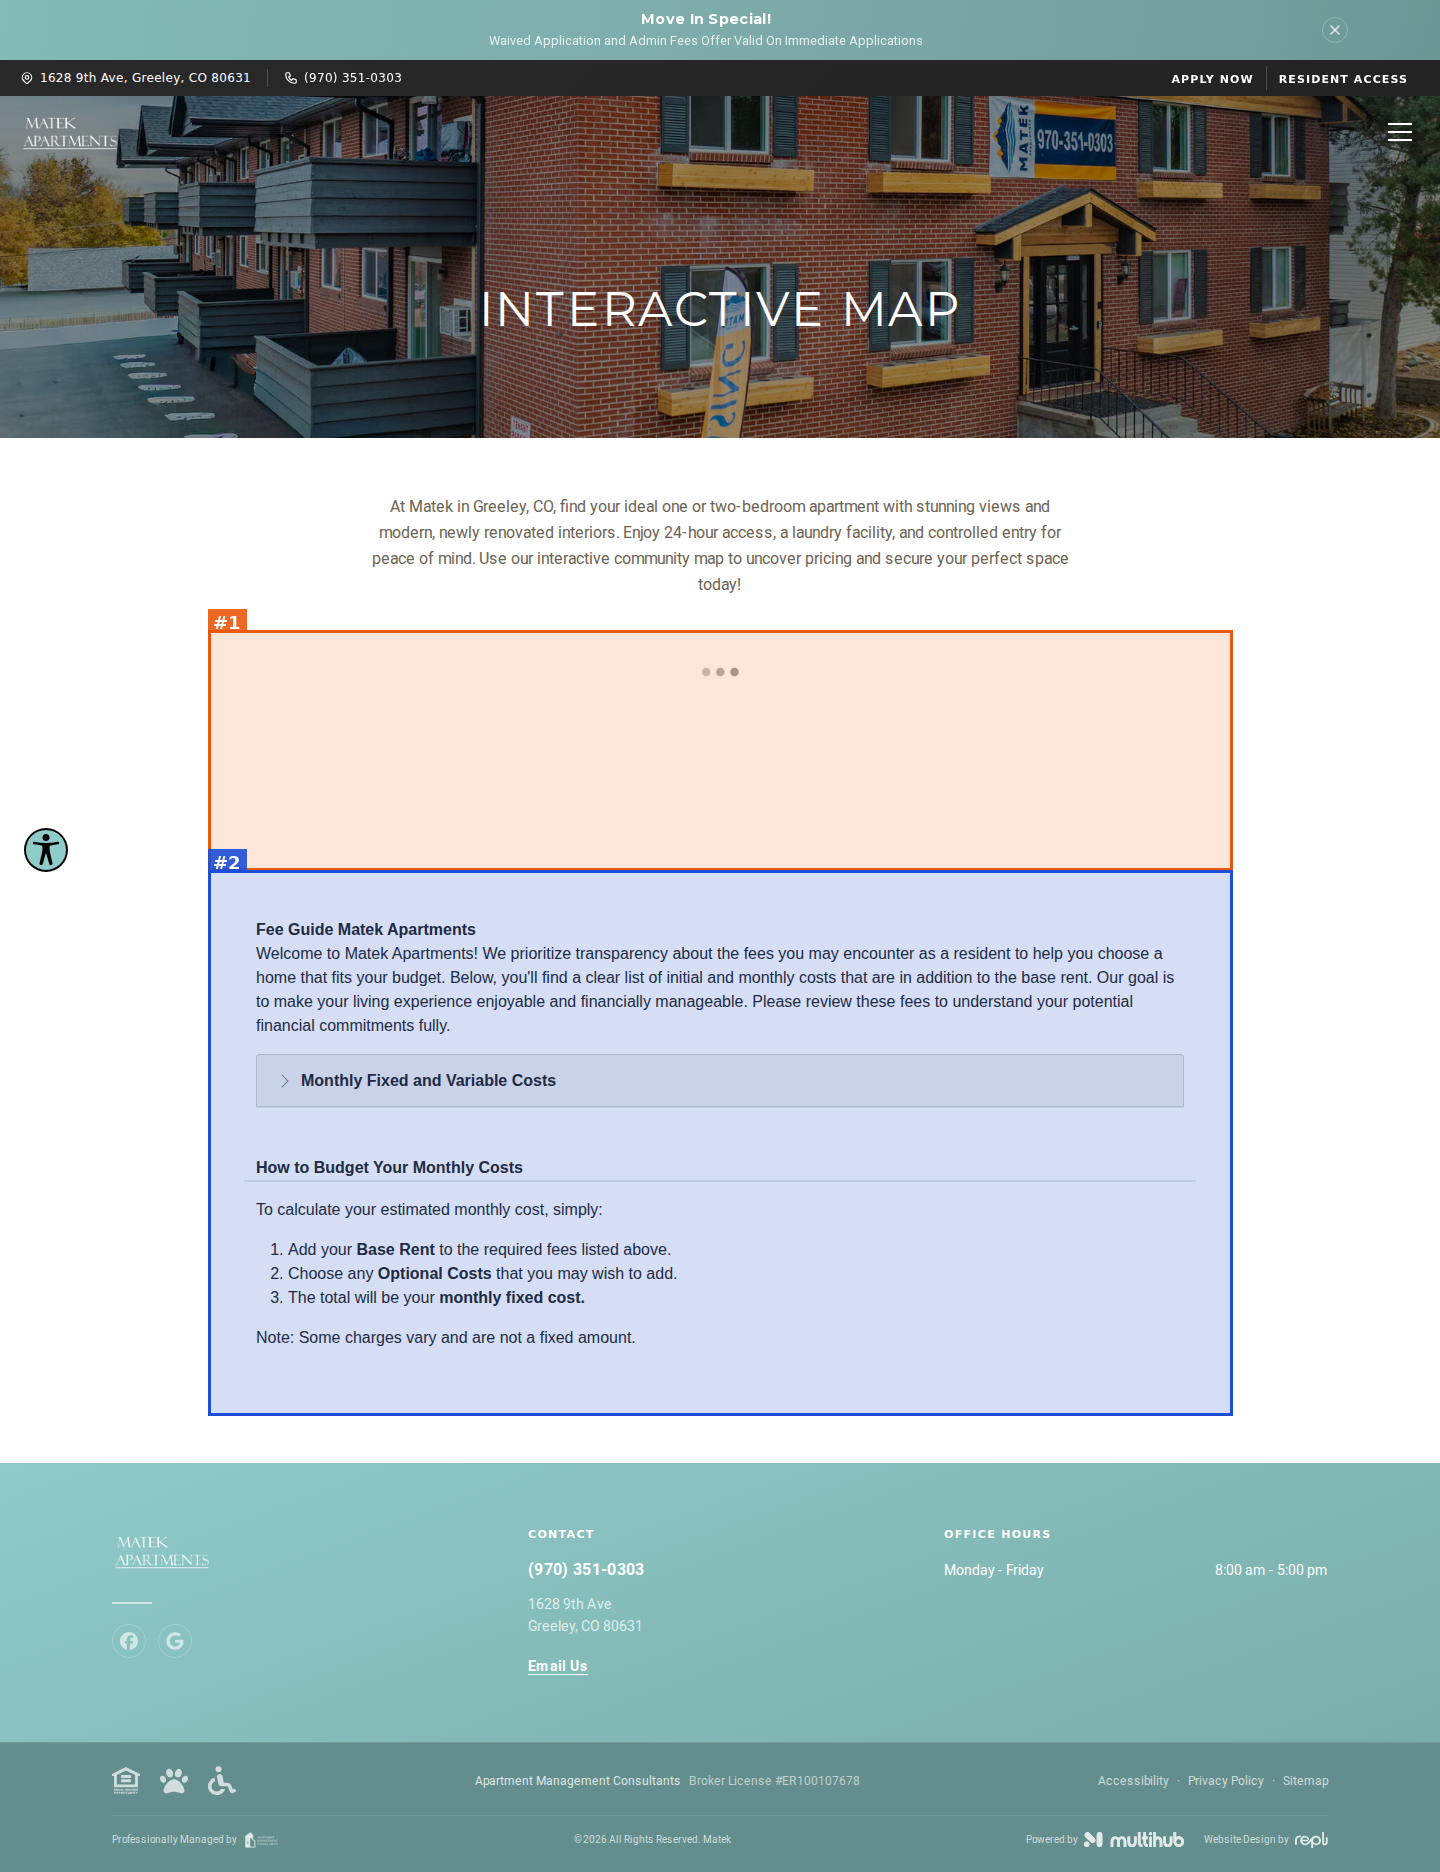Open the Privacy Policy footer link
Image resolution: width=1440 pixels, height=1872 pixels.
(x=1226, y=1781)
